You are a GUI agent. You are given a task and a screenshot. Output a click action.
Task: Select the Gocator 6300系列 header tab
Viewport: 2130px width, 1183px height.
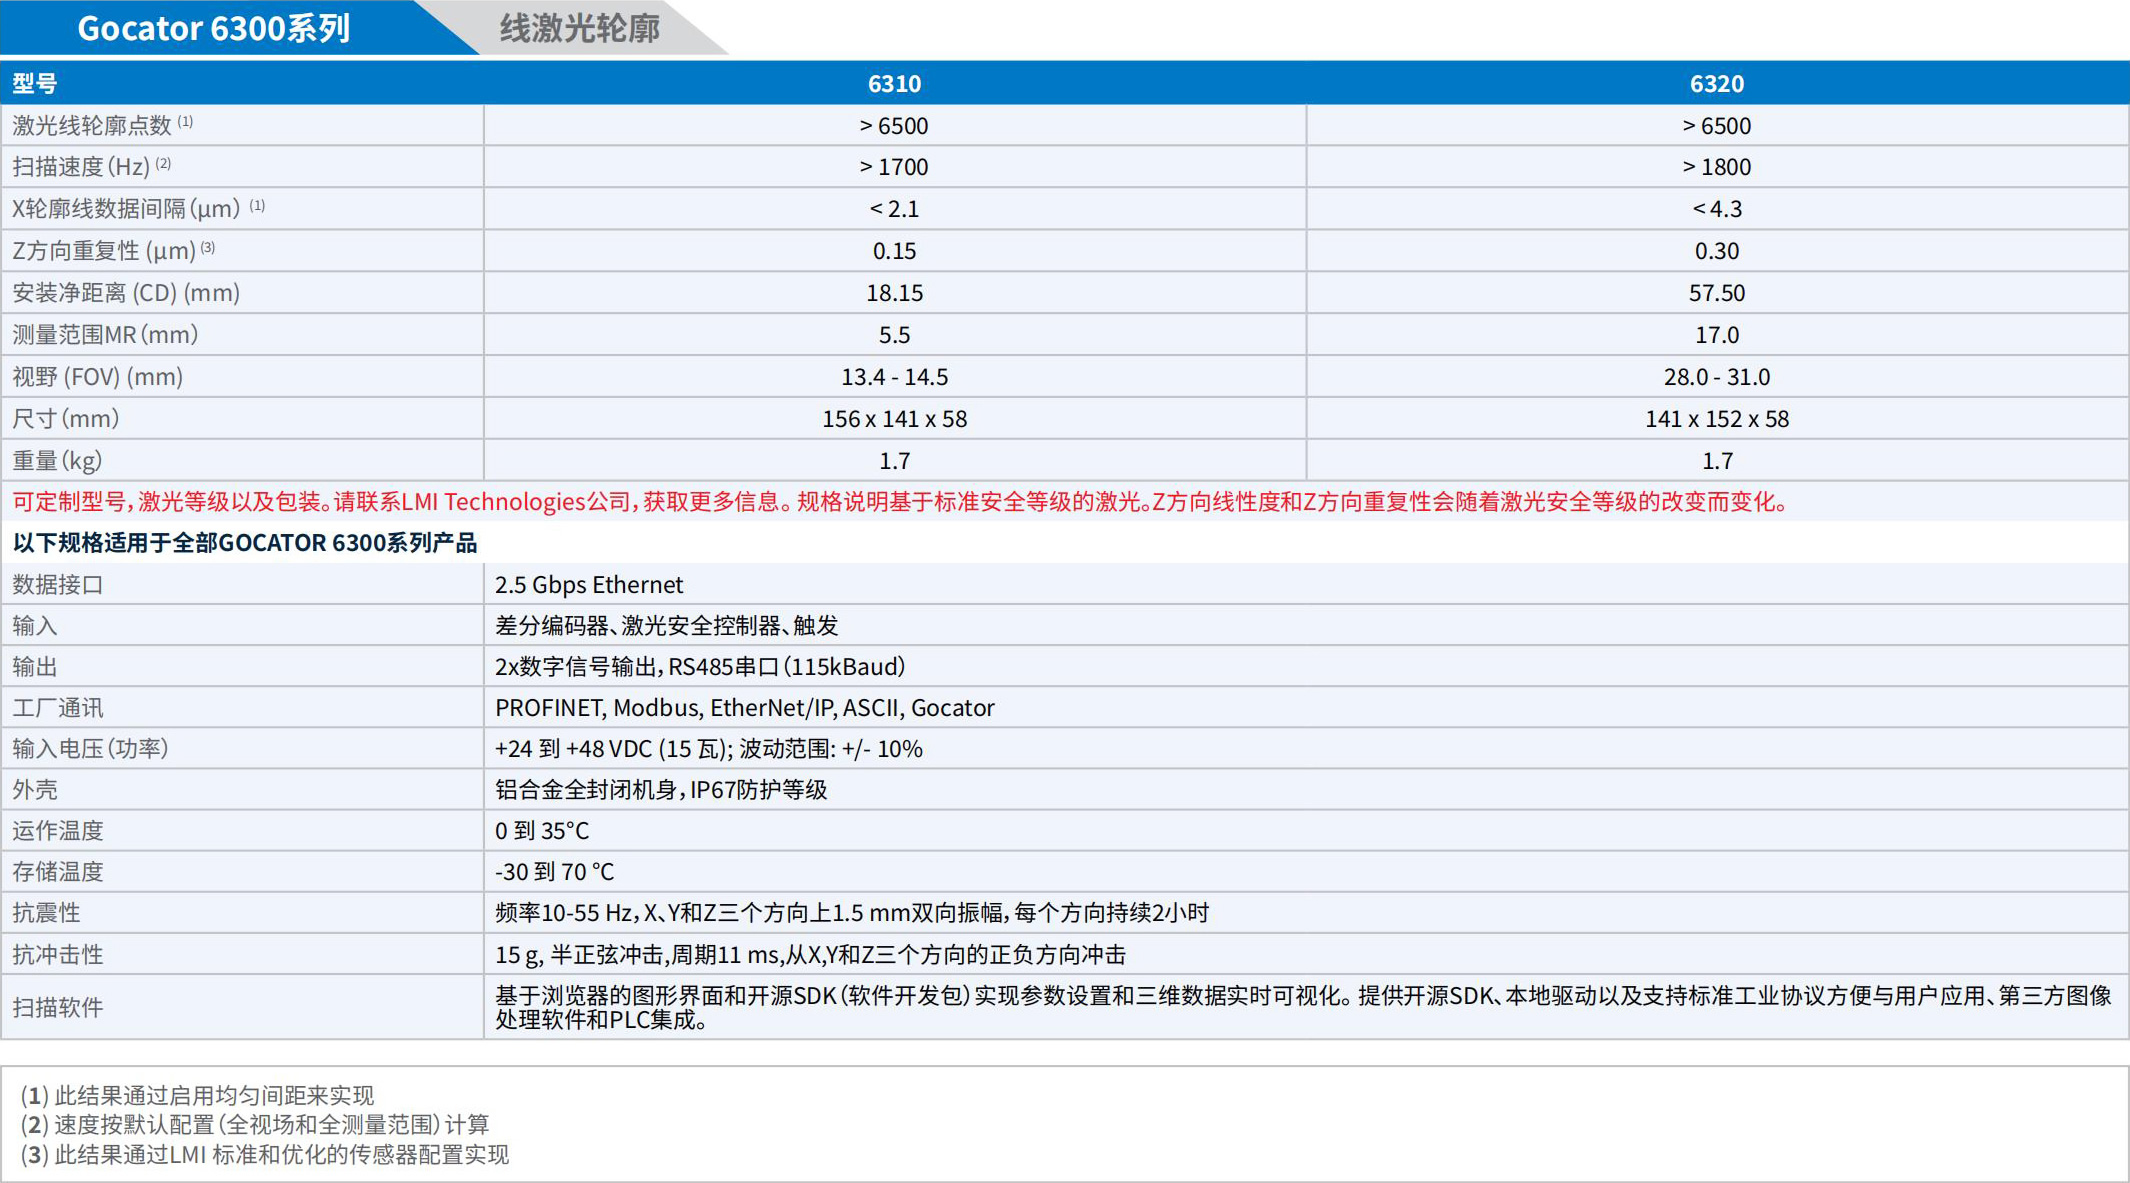tap(214, 27)
